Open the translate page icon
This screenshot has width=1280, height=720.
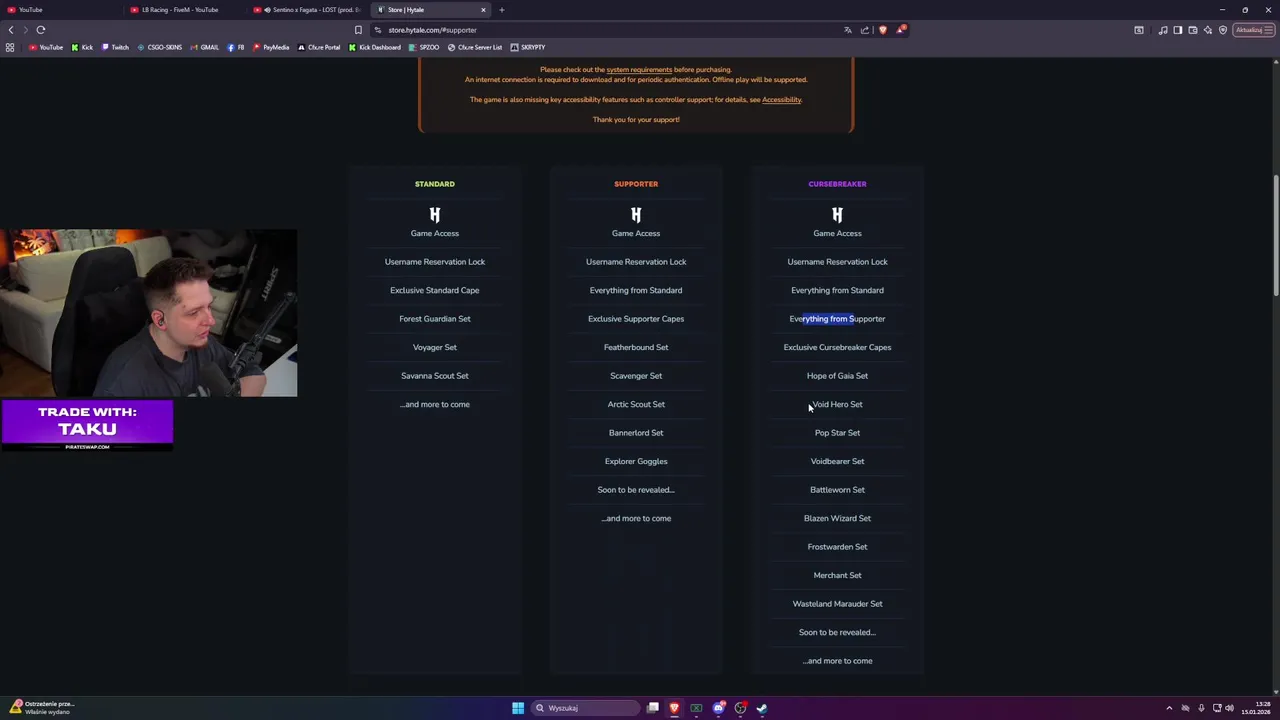click(x=848, y=30)
